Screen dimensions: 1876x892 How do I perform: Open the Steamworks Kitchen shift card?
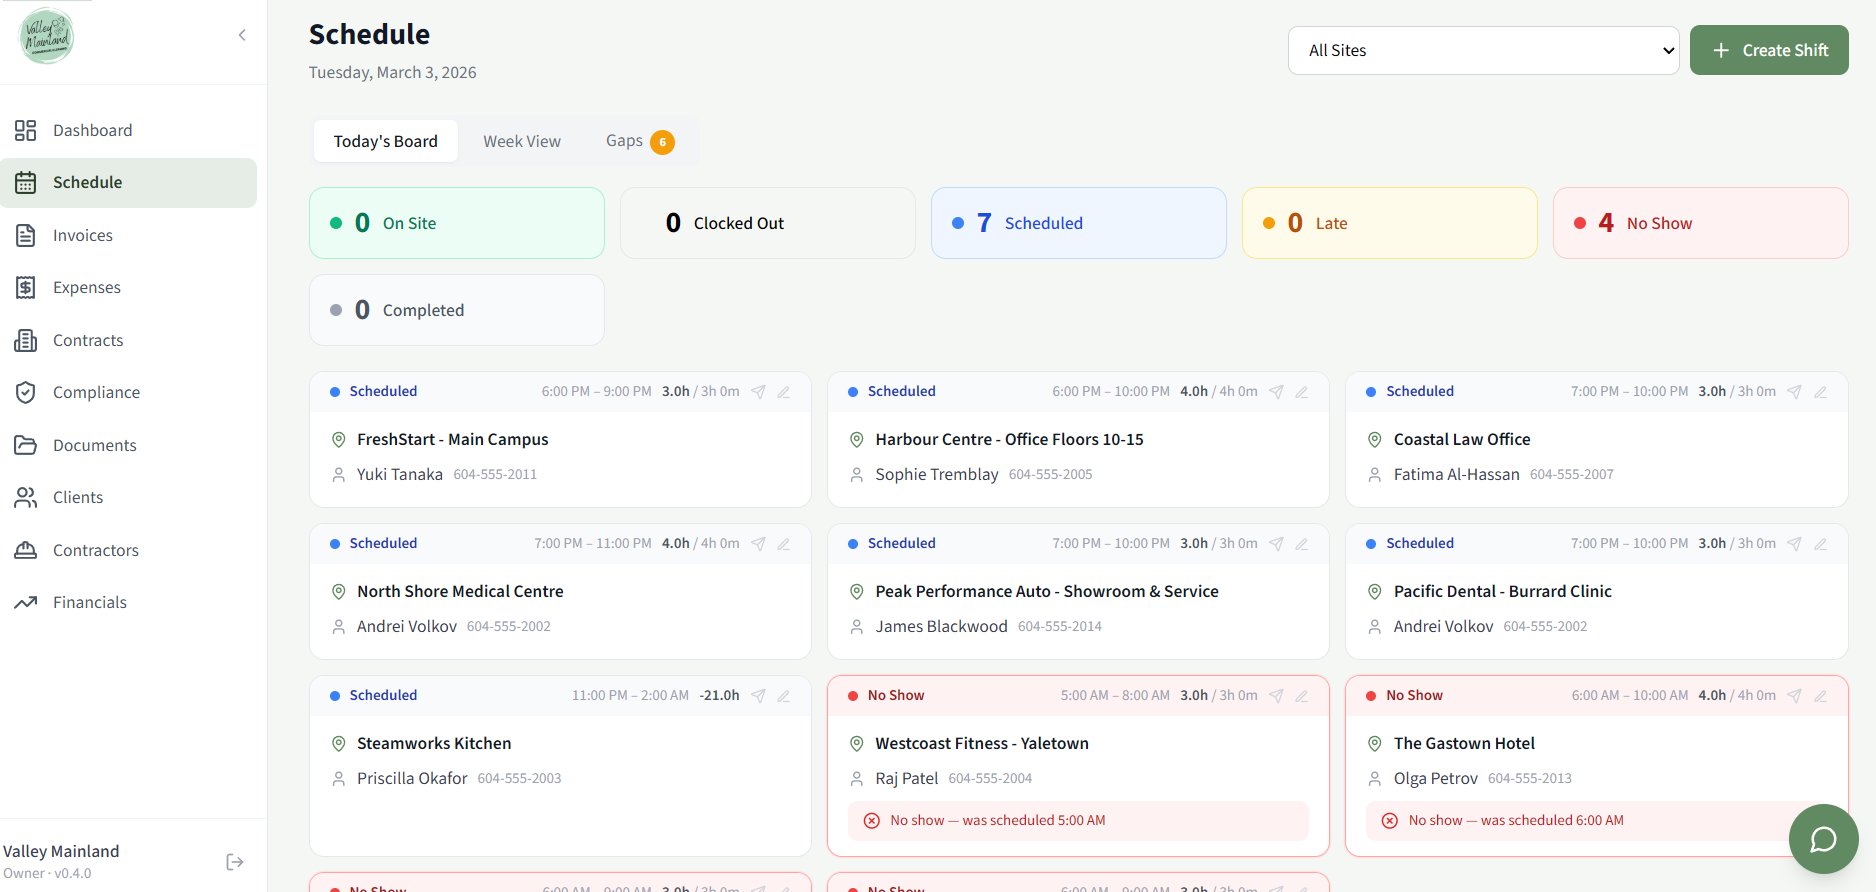tap(560, 760)
